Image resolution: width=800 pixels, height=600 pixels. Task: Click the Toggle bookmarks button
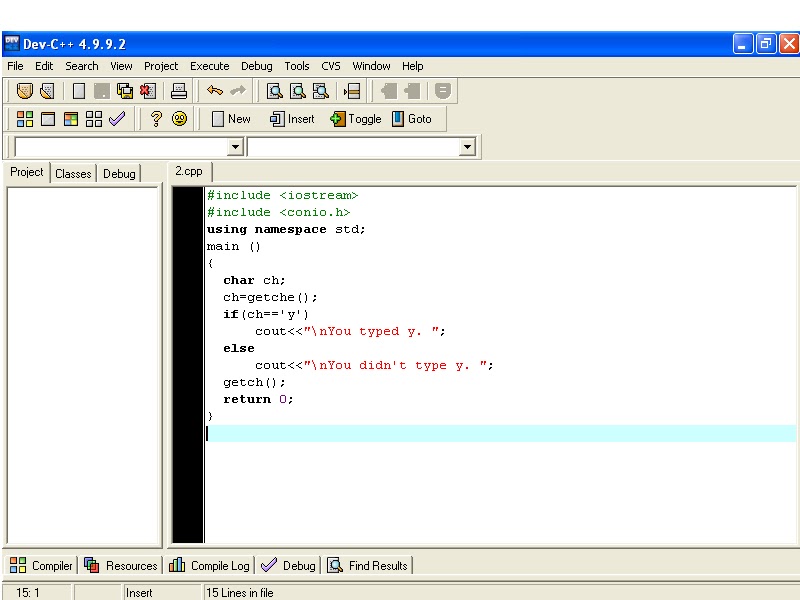point(355,119)
